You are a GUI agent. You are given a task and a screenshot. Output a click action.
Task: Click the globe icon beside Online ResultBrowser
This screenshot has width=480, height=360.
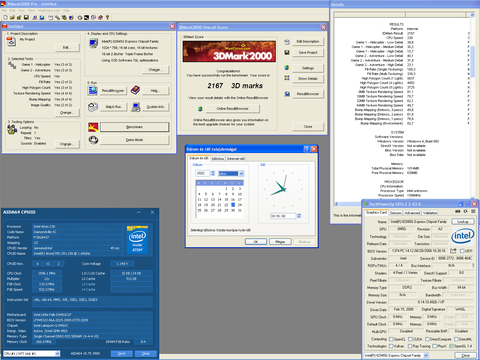pos(200,109)
